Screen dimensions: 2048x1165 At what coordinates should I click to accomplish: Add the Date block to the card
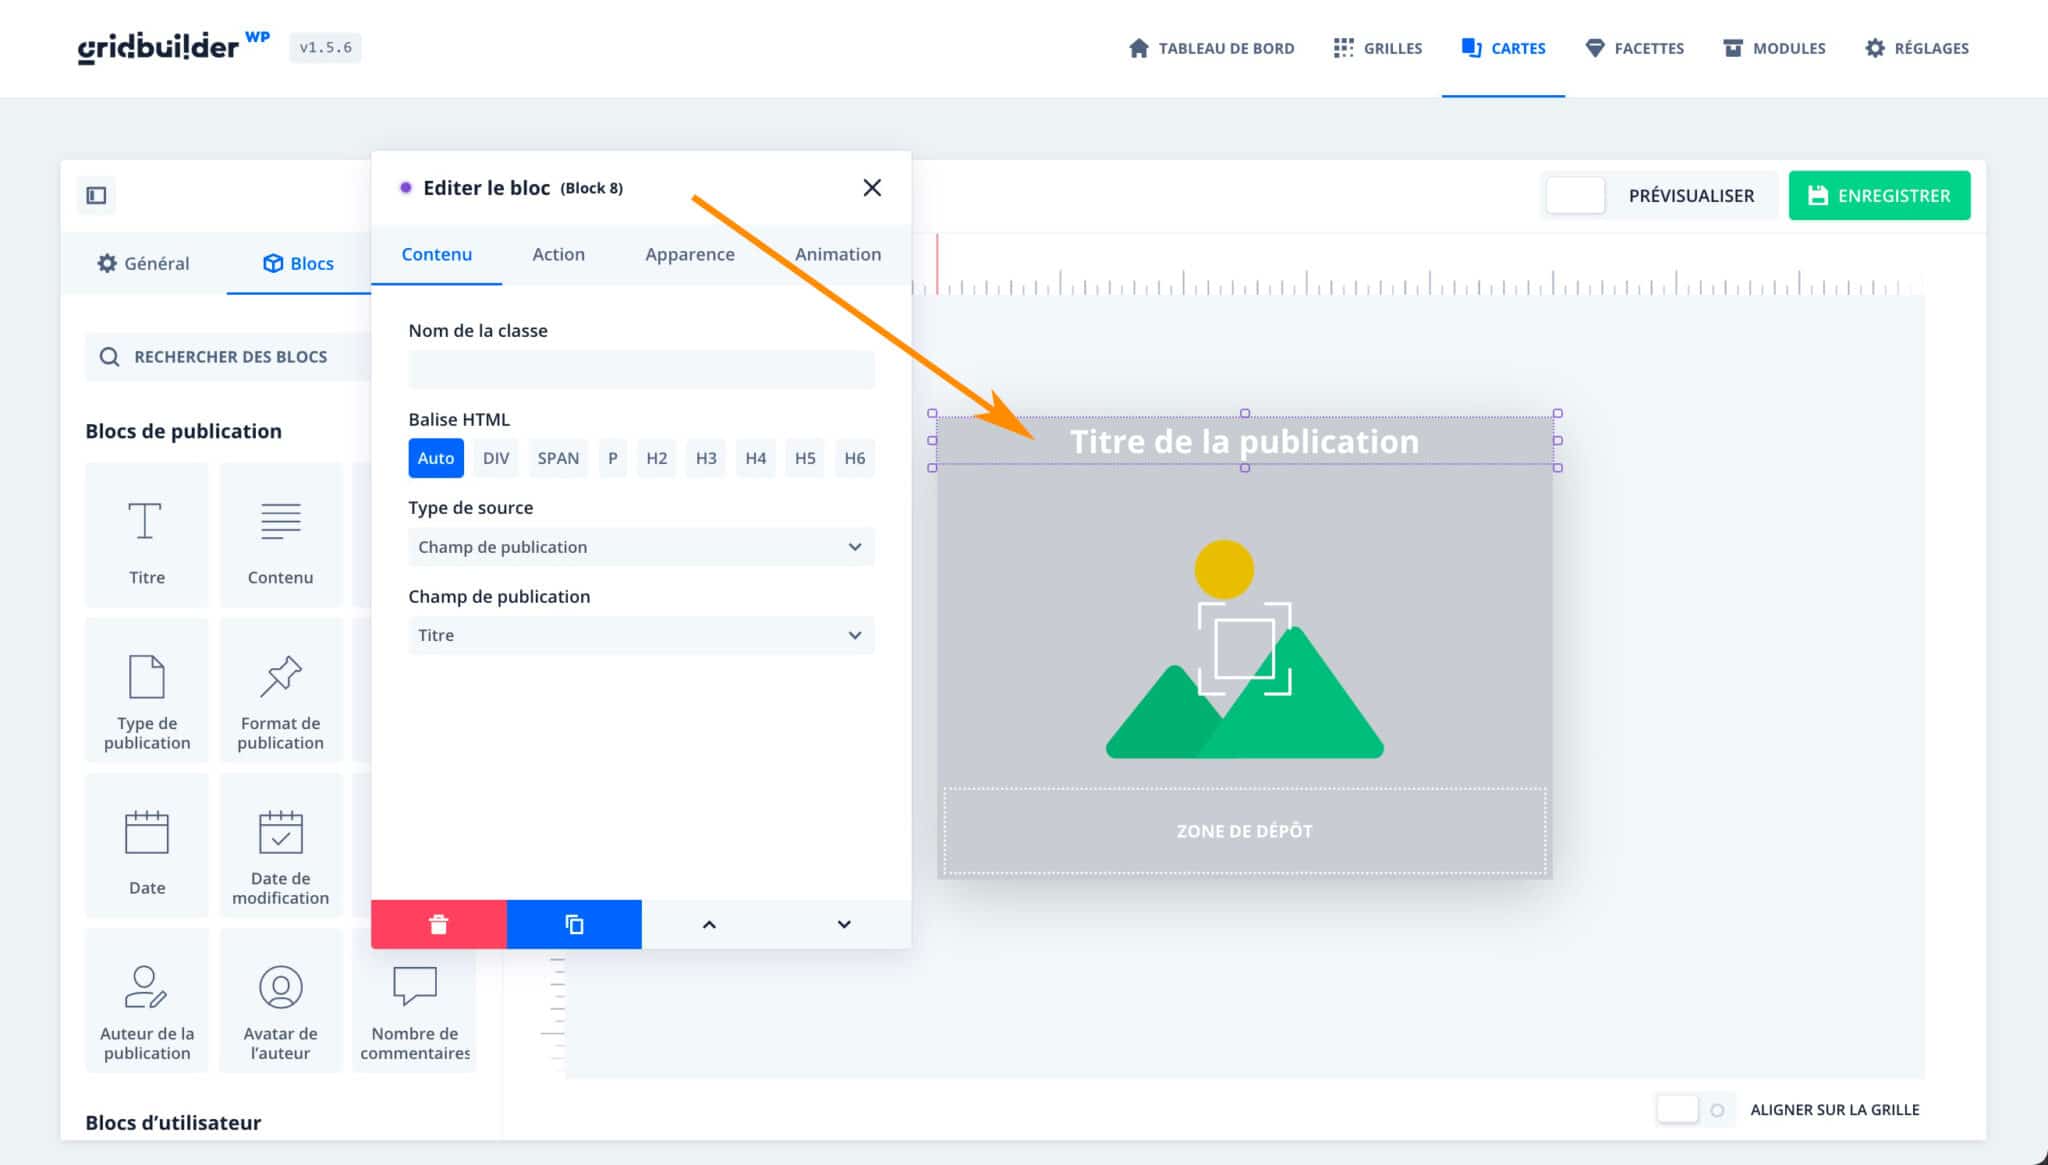[x=146, y=845]
